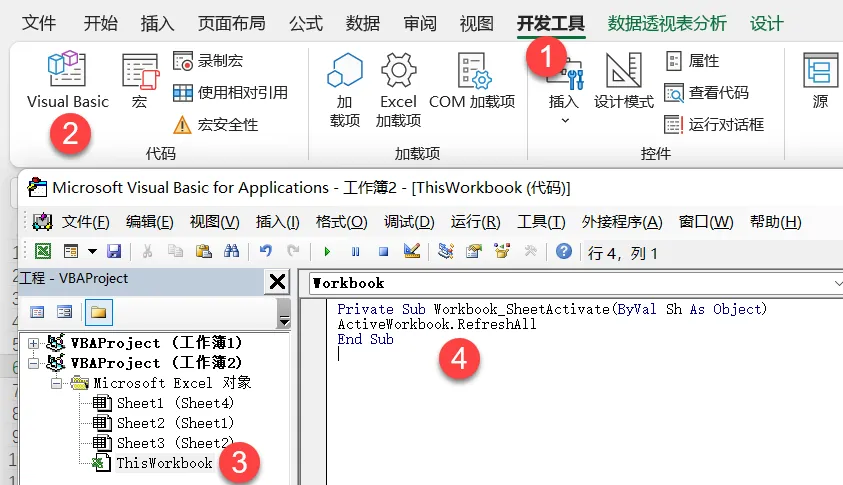This screenshot has width=843, height=485.
Task: Click View Object icon in project pane
Action: point(65,312)
